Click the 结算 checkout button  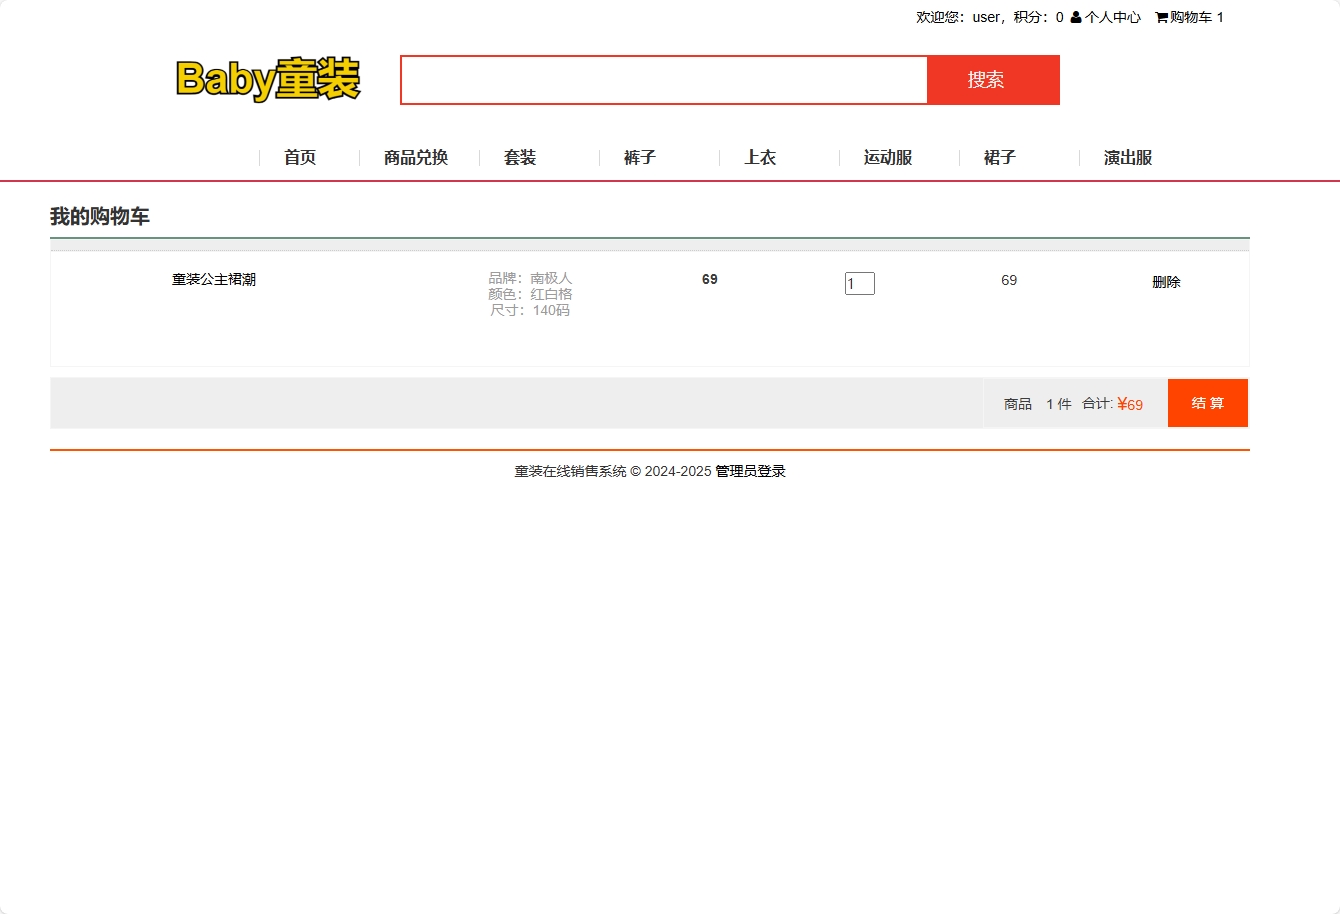click(x=1207, y=403)
